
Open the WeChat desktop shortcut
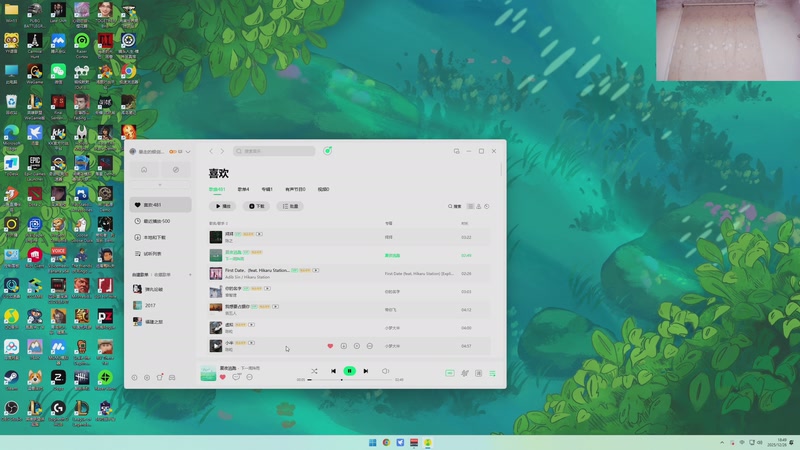tap(58, 73)
